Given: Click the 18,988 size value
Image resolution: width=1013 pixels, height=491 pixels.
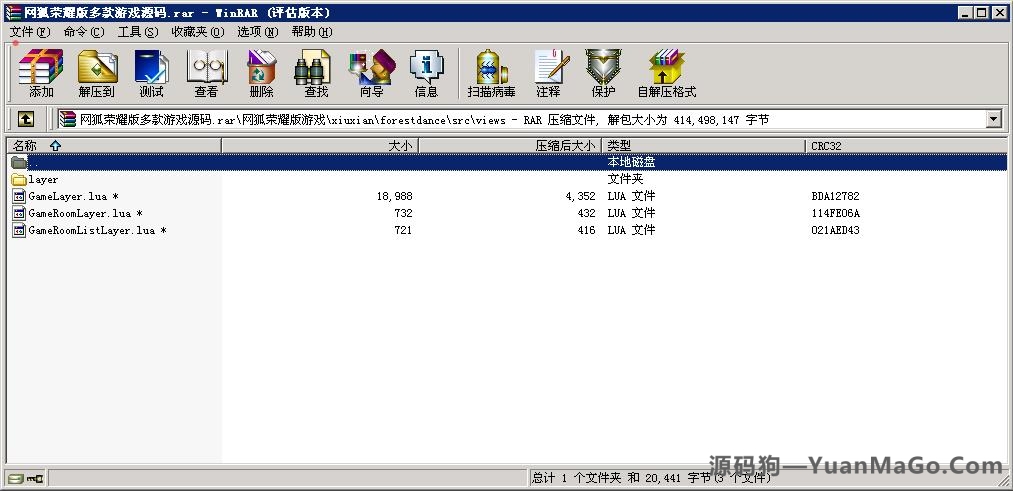Looking at the screenshot, I should coord(395,196).
